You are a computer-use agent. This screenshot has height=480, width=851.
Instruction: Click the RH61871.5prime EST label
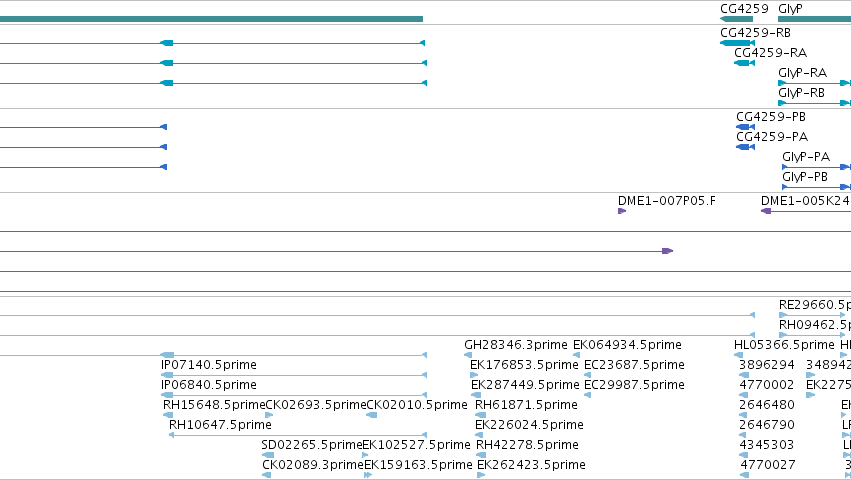(x=526, y=405)
